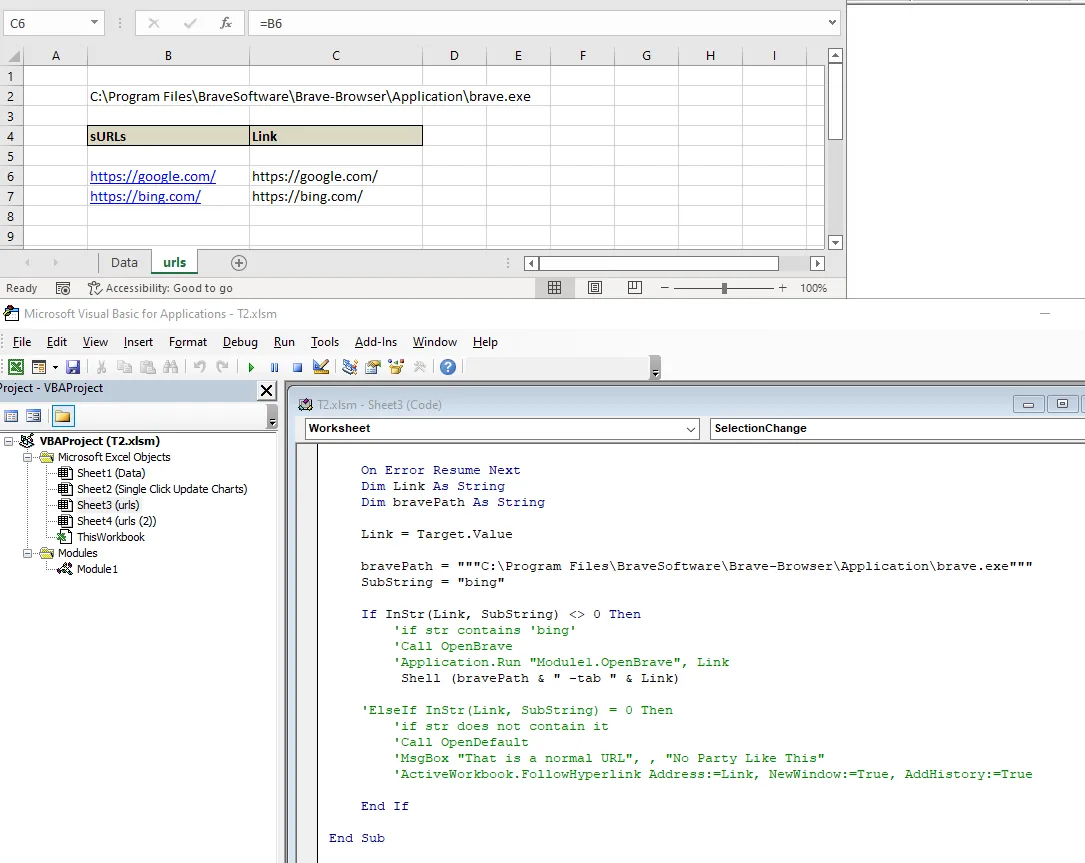Toggle Design Mode icon in the toolbar
1085x863 pixels.
(x=321, y=367)
